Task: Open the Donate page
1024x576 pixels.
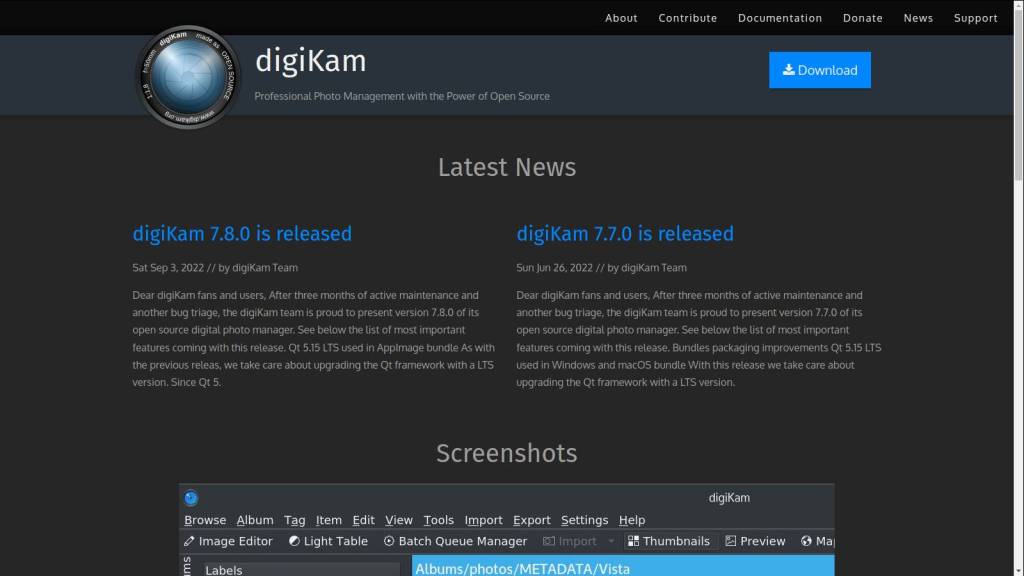Action: coord(863,18)
